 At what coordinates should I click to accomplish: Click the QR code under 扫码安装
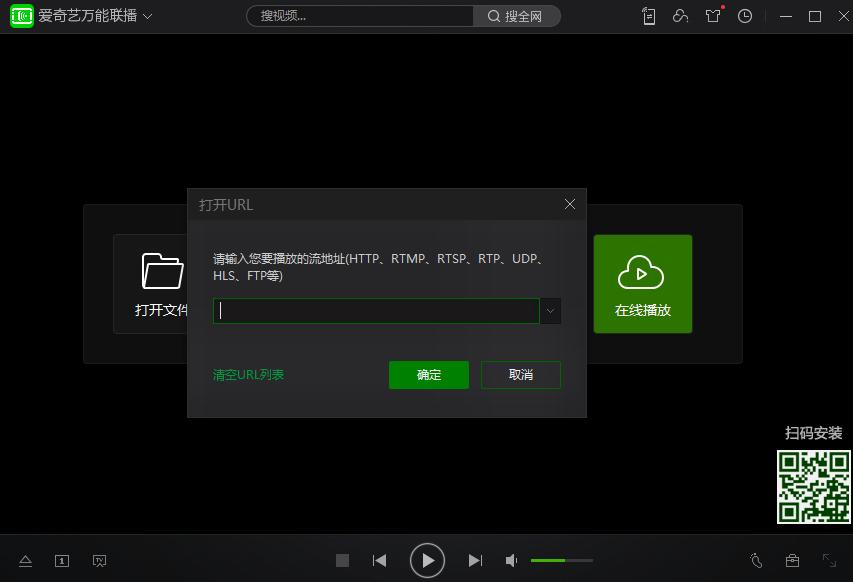pos(813,487)
